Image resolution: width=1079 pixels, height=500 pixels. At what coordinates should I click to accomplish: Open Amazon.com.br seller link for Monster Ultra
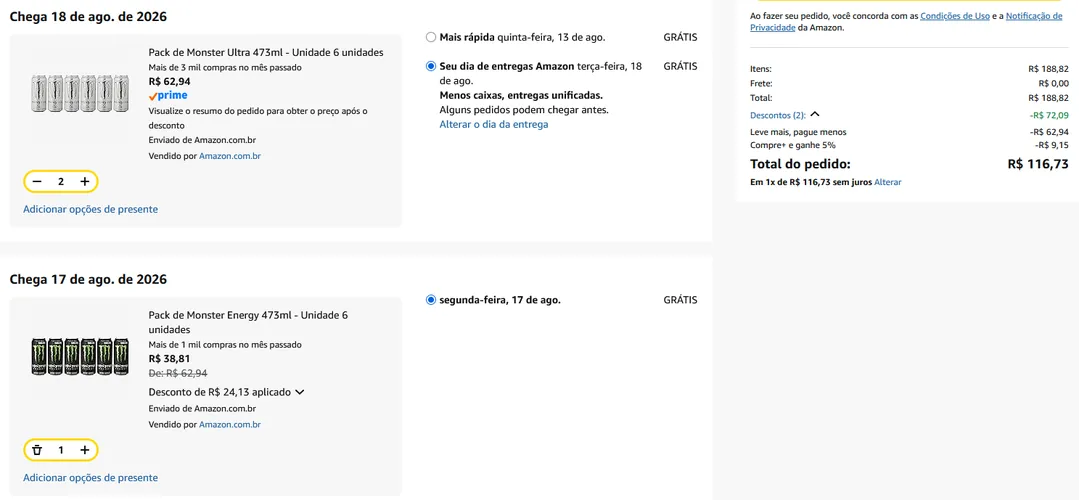(230, 156)
